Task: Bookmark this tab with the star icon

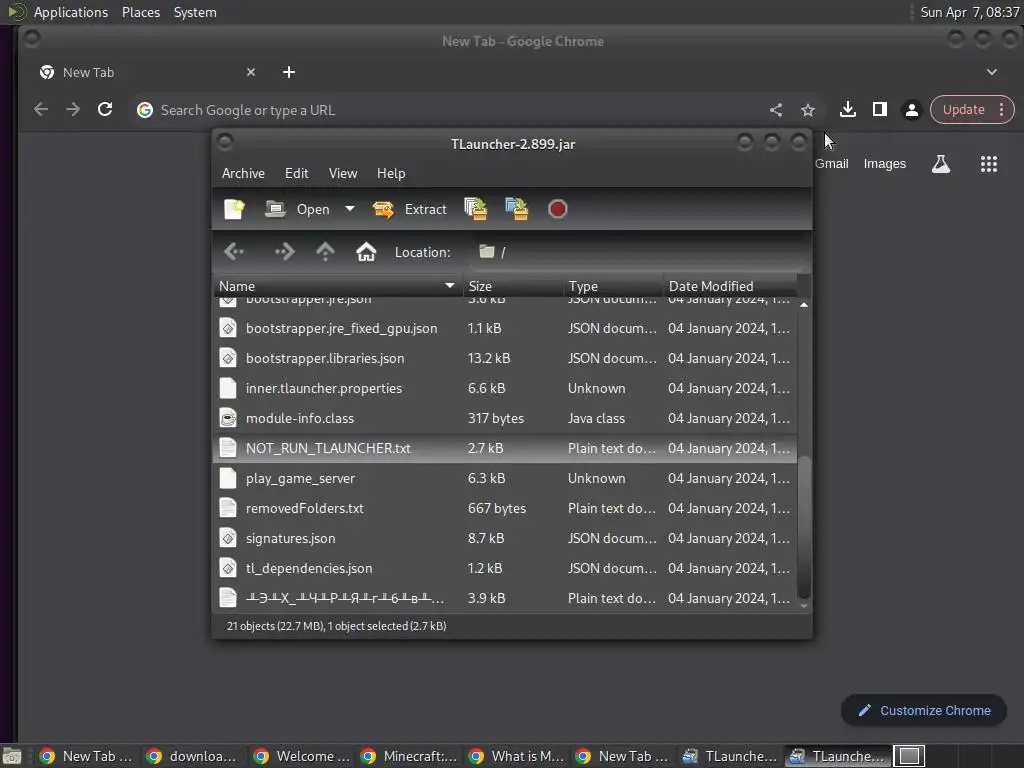Action: click(808, 110)
